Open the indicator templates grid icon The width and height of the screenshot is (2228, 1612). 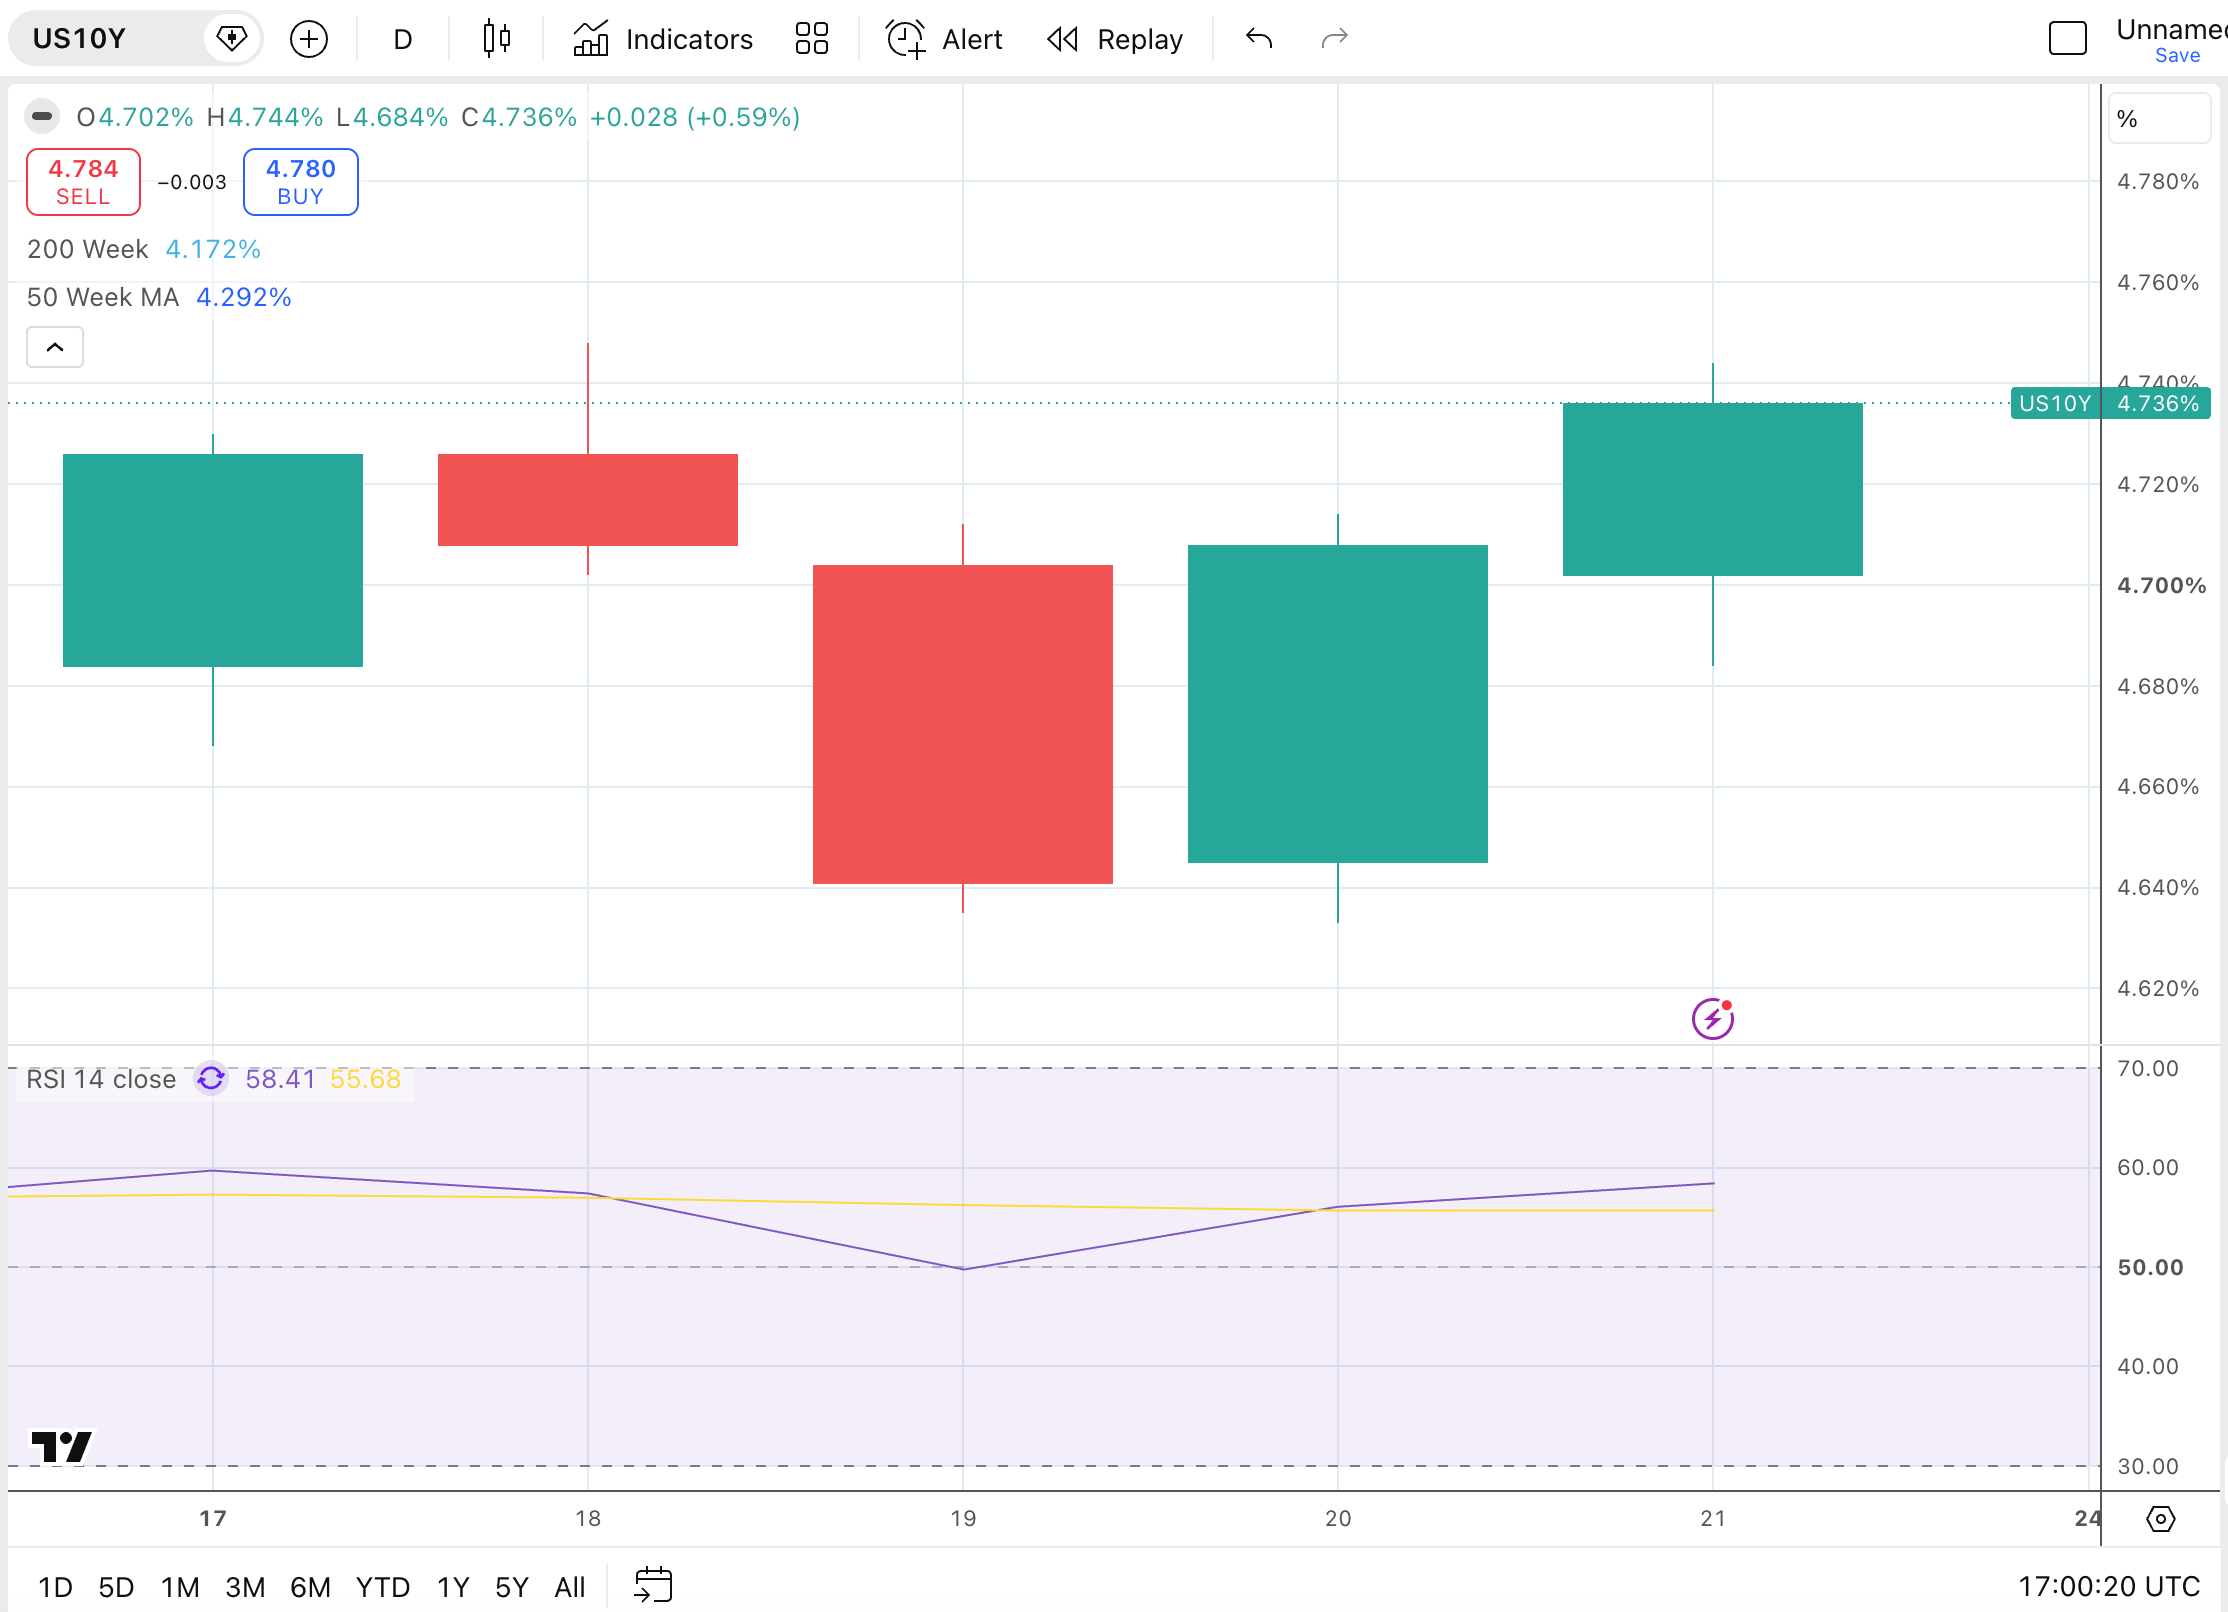tap(812, 39)
